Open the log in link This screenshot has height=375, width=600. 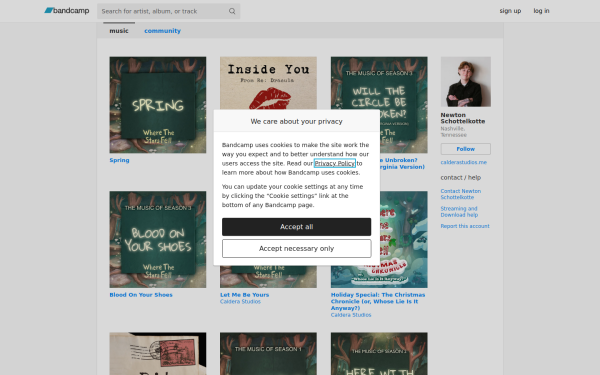click(x=541, y=11)
